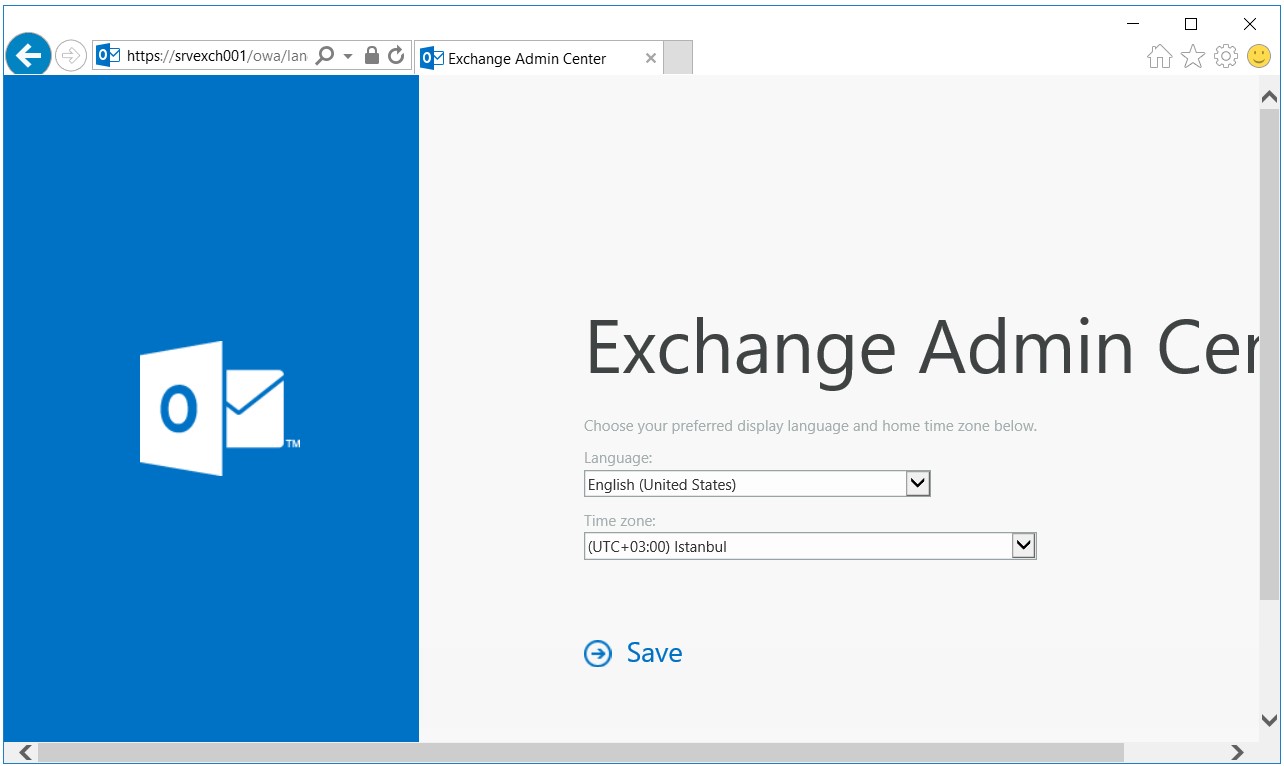The height and width of the screenshot is (766, 1284).
Task: Go back with the browser Back arrow
Action: (x=29, y=56)
